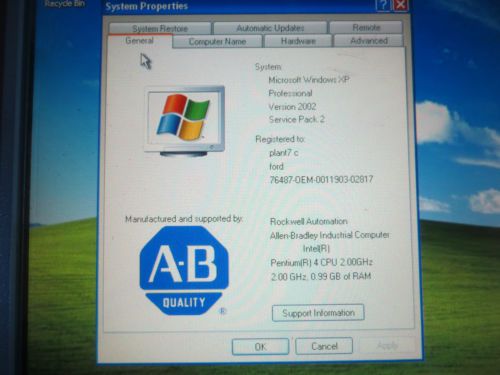The width and height of the screenshot is (500, 375).
Task: Go to the Computer Name tab
Action: [217, 42]
